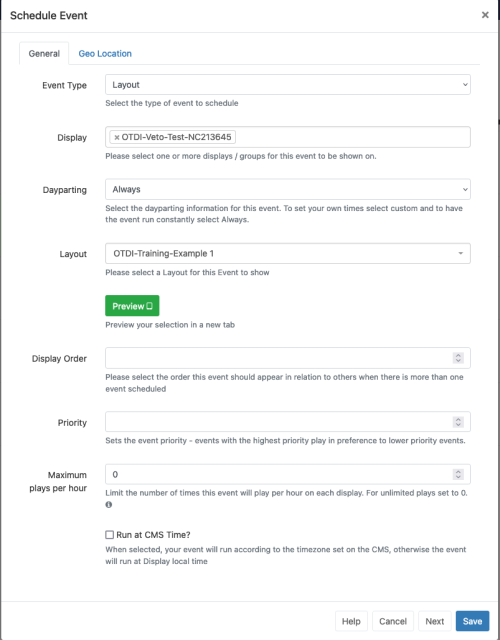Open the Event Type dropdown
Image resolution: width=500 pixels, height=640 pixels.
pyautogui.click(x=288, y=84)
